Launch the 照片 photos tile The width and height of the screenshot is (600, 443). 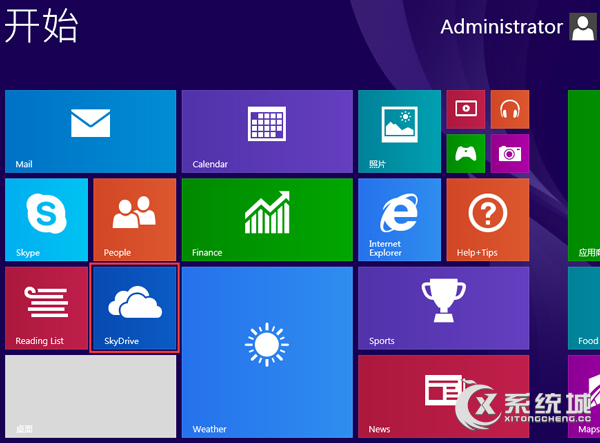pyautogui.click(x=399, y=131)
